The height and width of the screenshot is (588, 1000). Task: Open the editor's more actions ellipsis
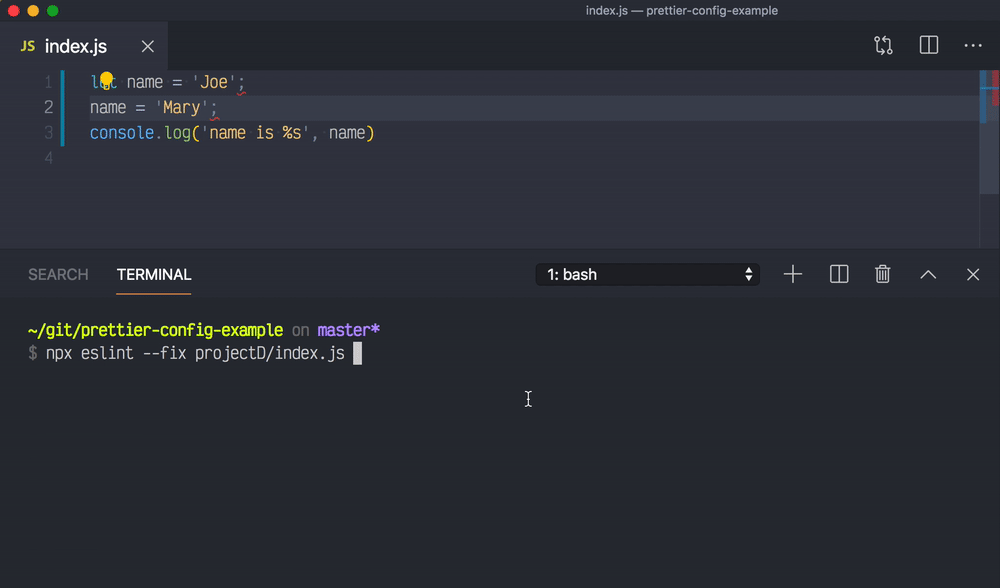coord(973,45)
